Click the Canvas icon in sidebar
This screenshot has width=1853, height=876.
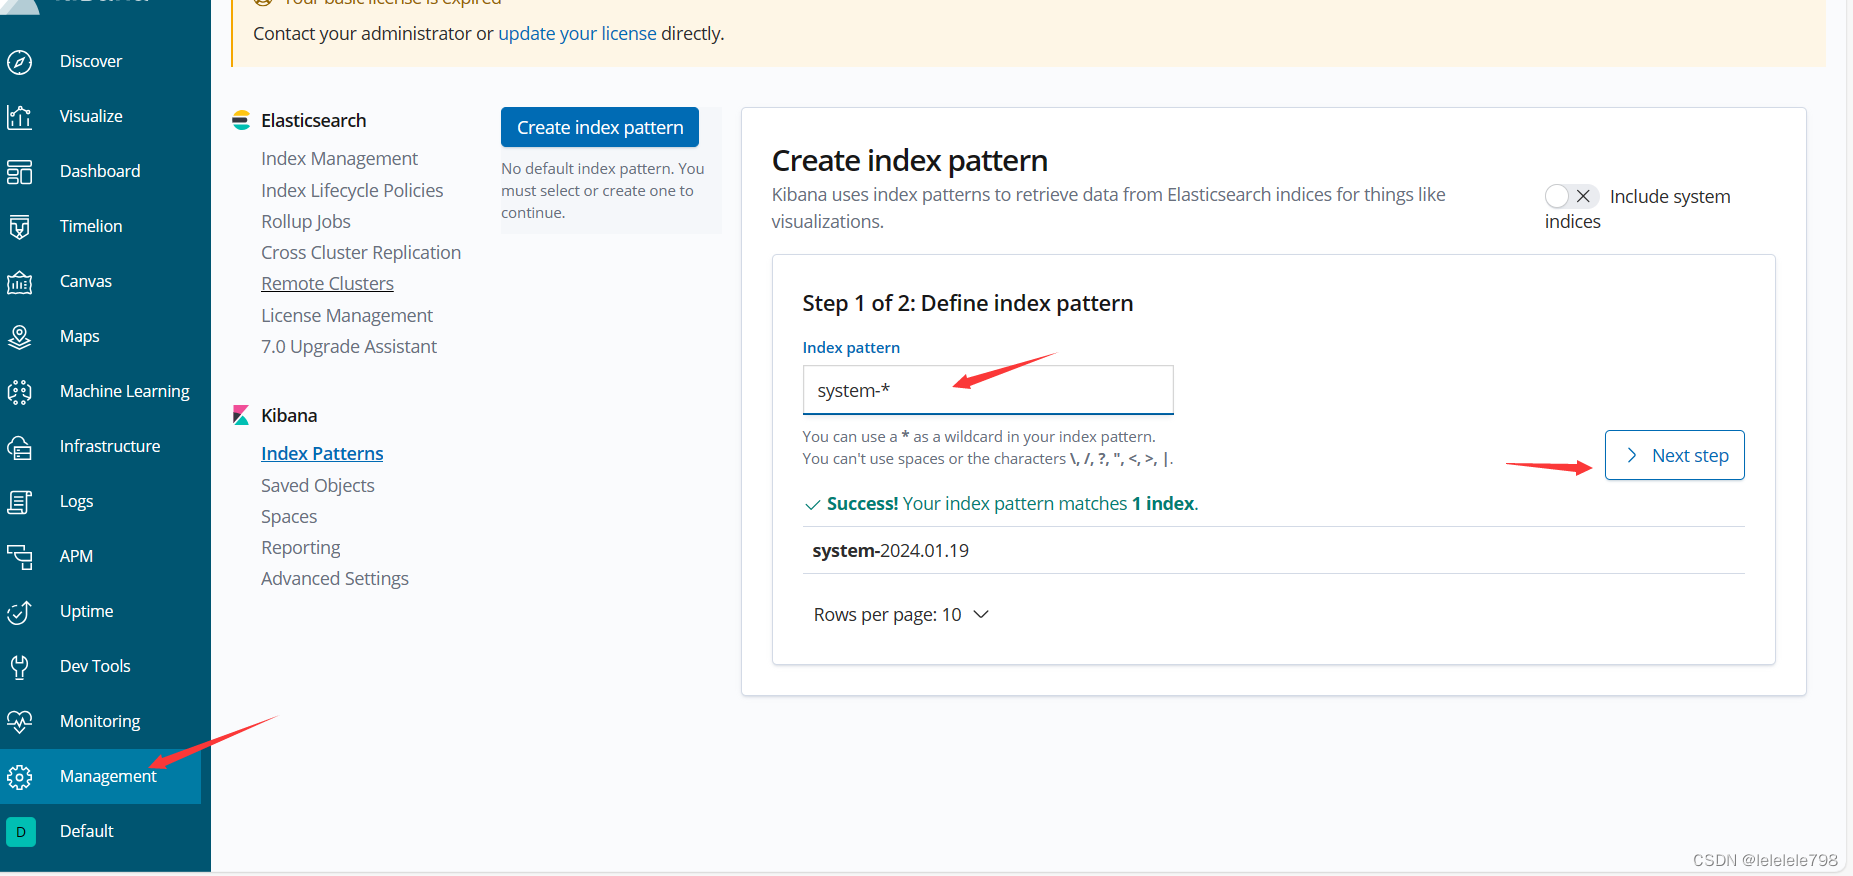[20, 282]
